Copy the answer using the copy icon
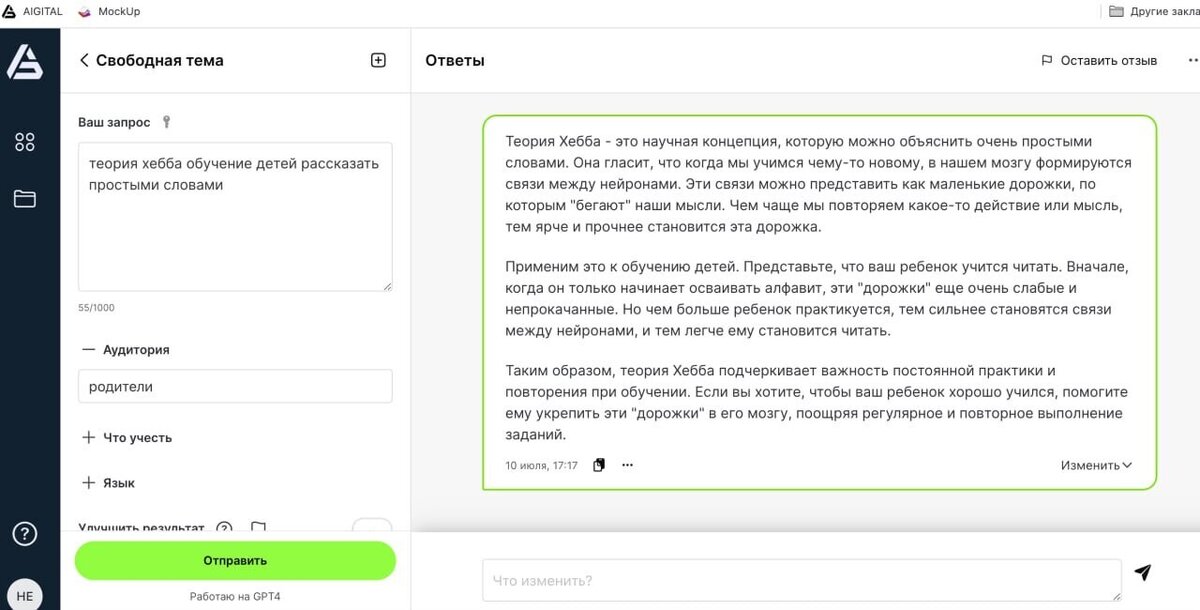Screen dimensions: 1200x610 pos(598,464)
